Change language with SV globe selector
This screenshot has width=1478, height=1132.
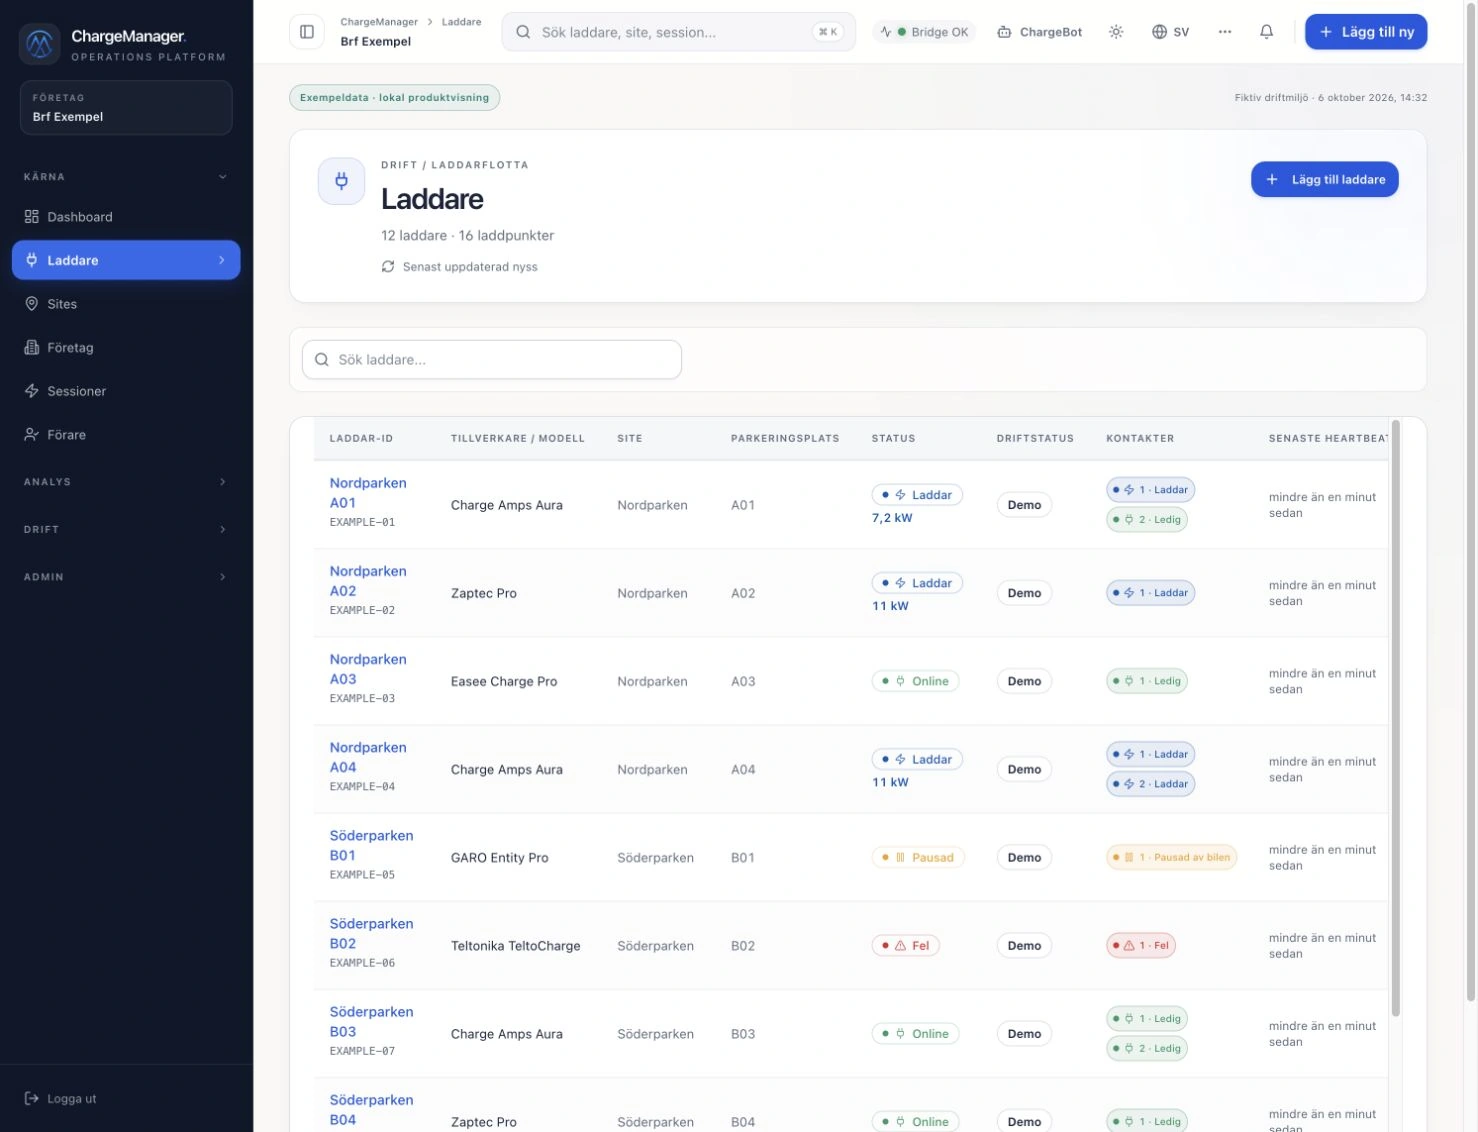[1170, 32]
